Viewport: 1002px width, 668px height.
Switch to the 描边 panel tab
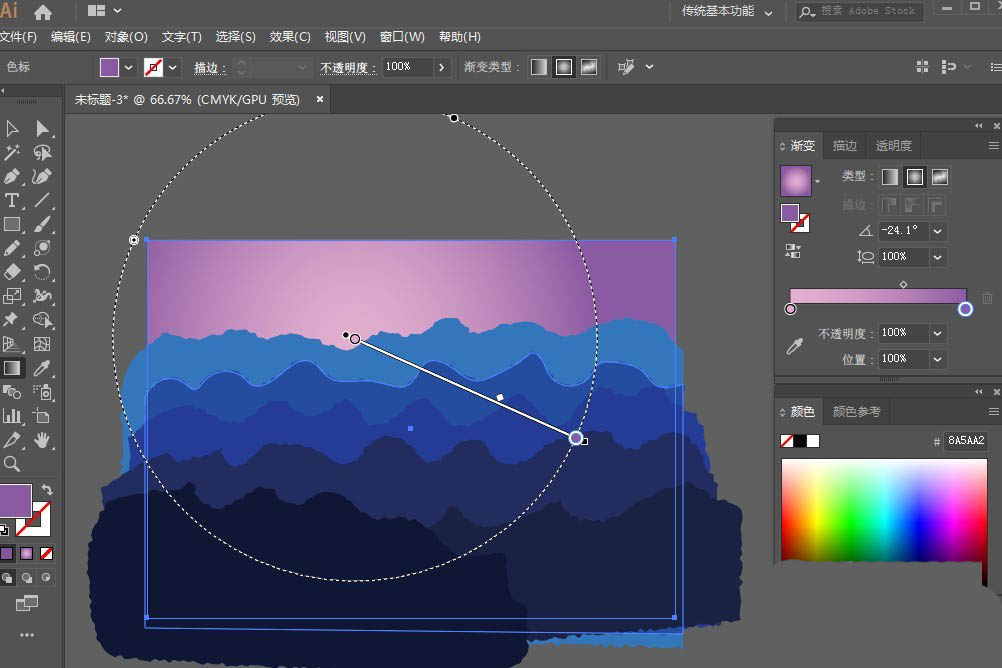844,146
